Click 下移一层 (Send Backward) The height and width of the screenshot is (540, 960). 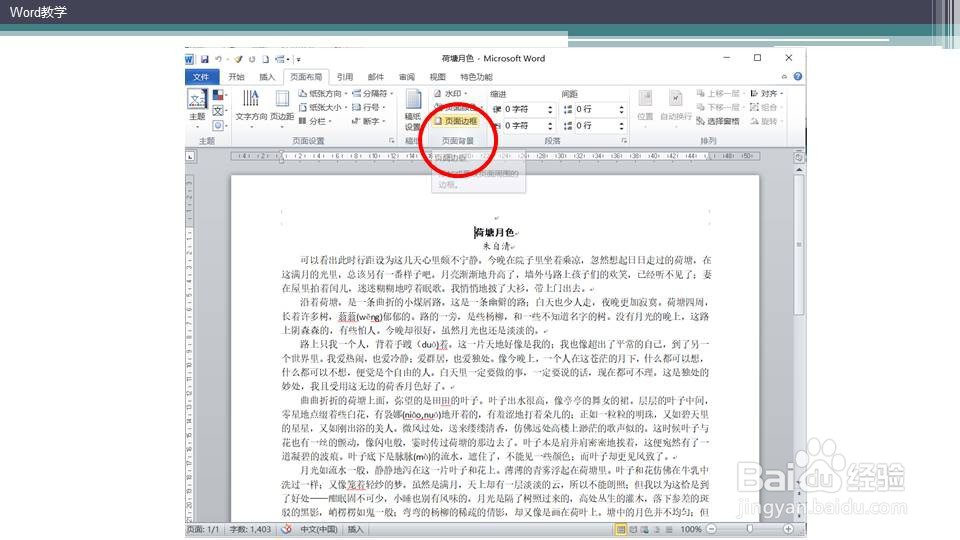[720, 107]
